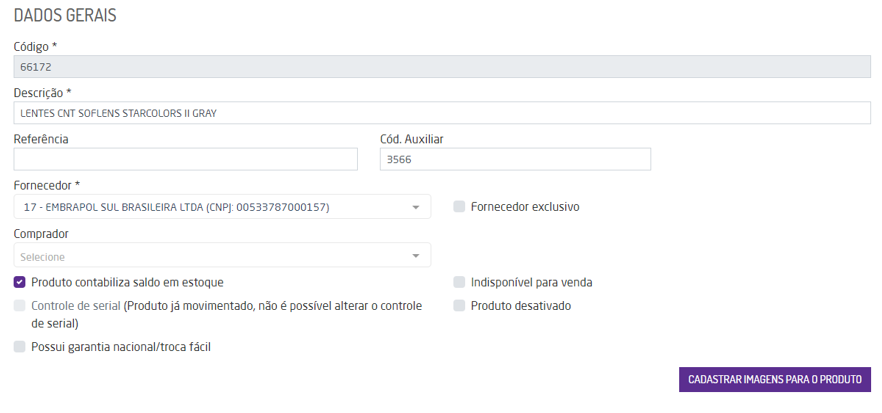The height and width of the screenshot is (413, 882).
Task: Enable Possui garantia nacional/troca fácil checkbox
Action: coord(20,347)
